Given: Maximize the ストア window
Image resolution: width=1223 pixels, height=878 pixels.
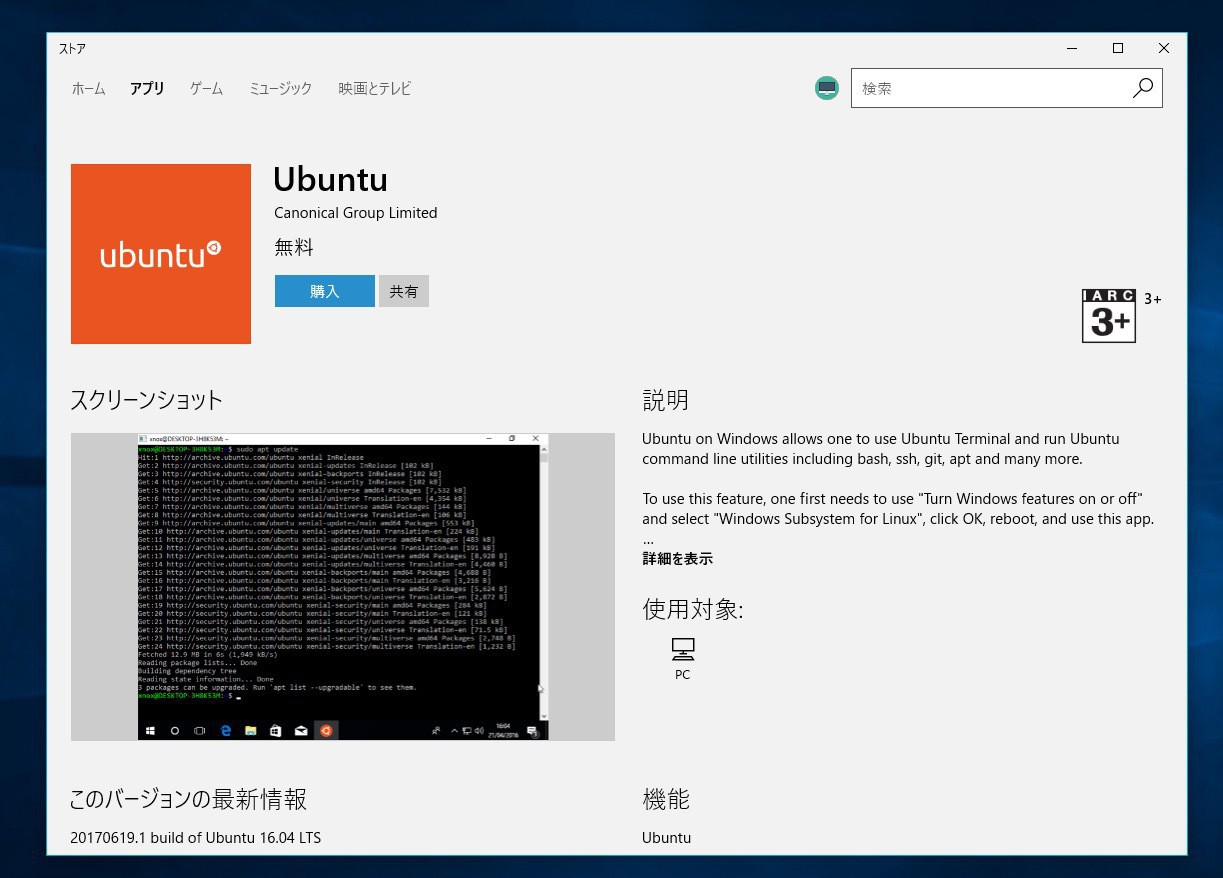Looking at the screenshot, I should (x=1118, y=48).
